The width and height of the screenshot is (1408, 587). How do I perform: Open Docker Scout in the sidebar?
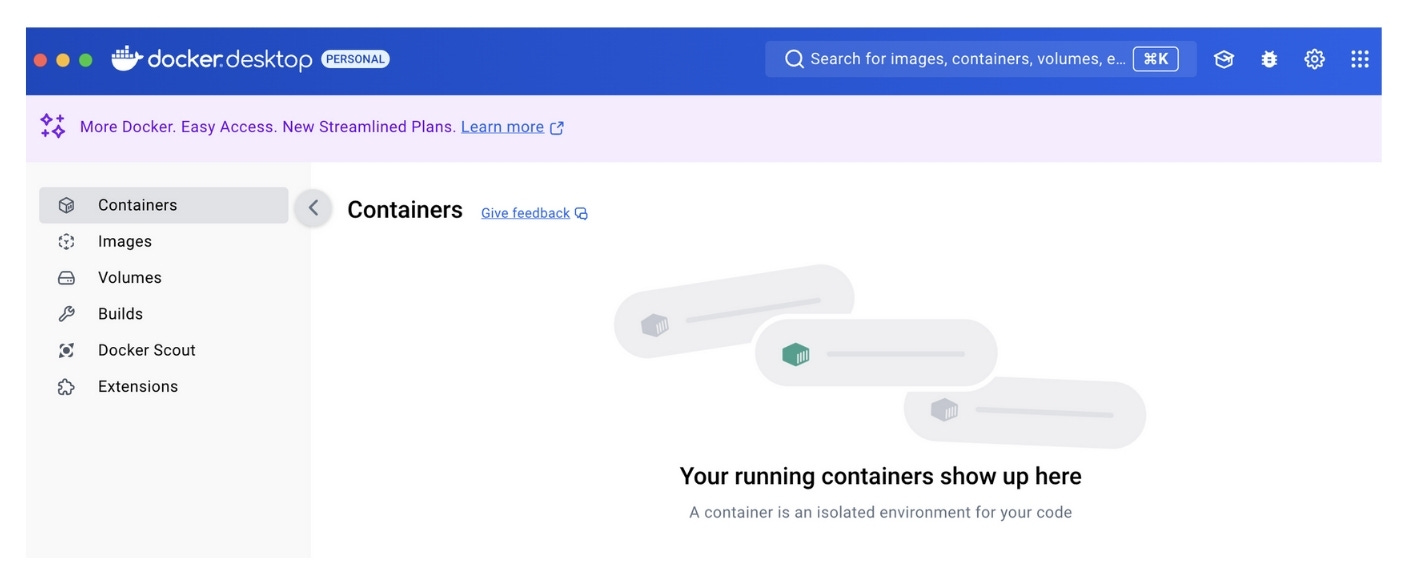pyautogui.click(x=164, y=350)
